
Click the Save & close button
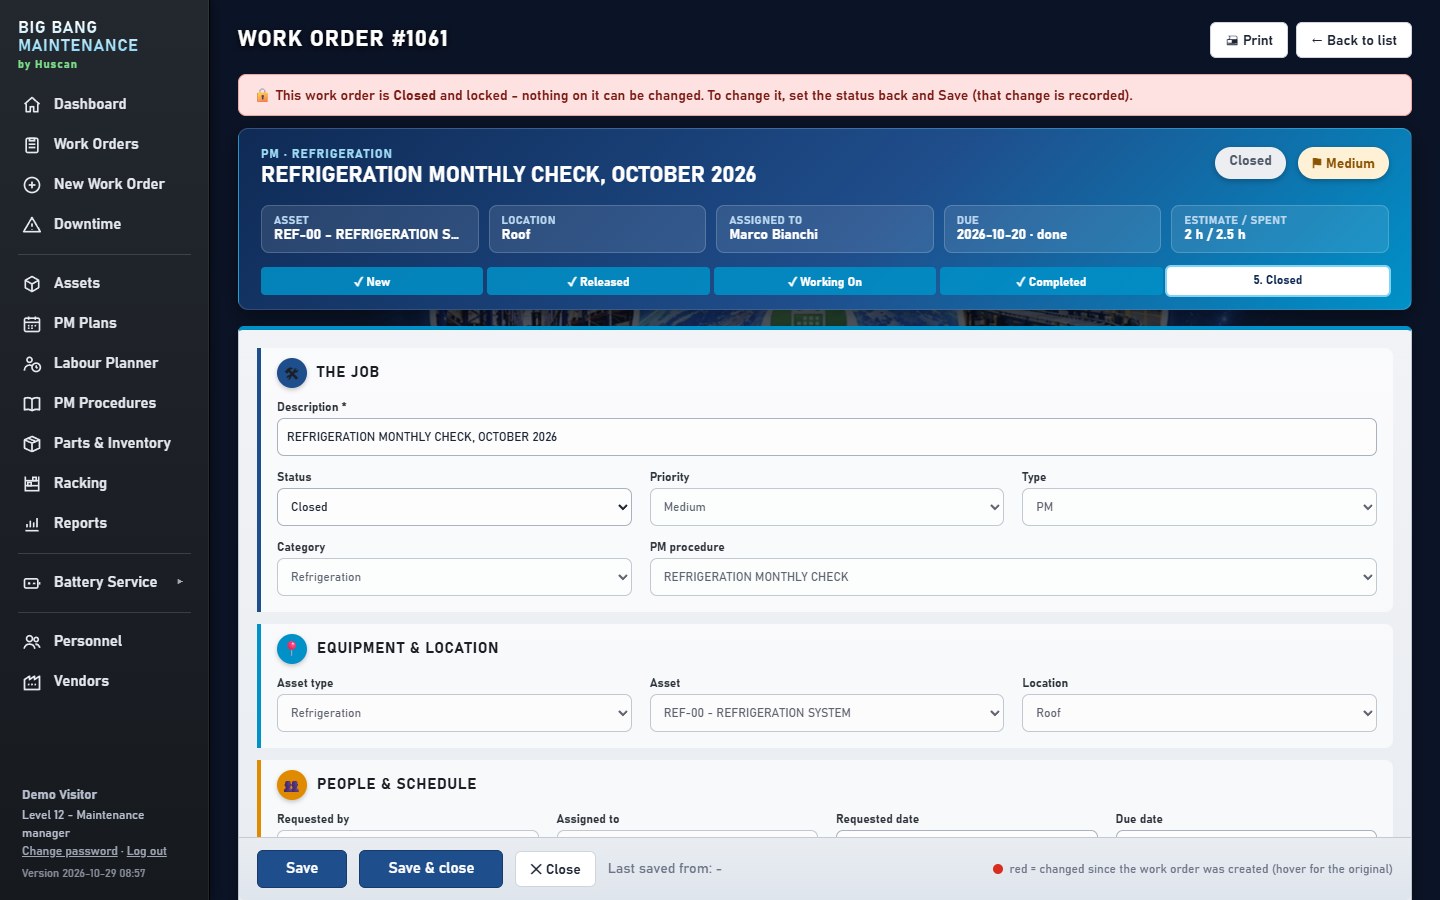[x=431, y=868]
